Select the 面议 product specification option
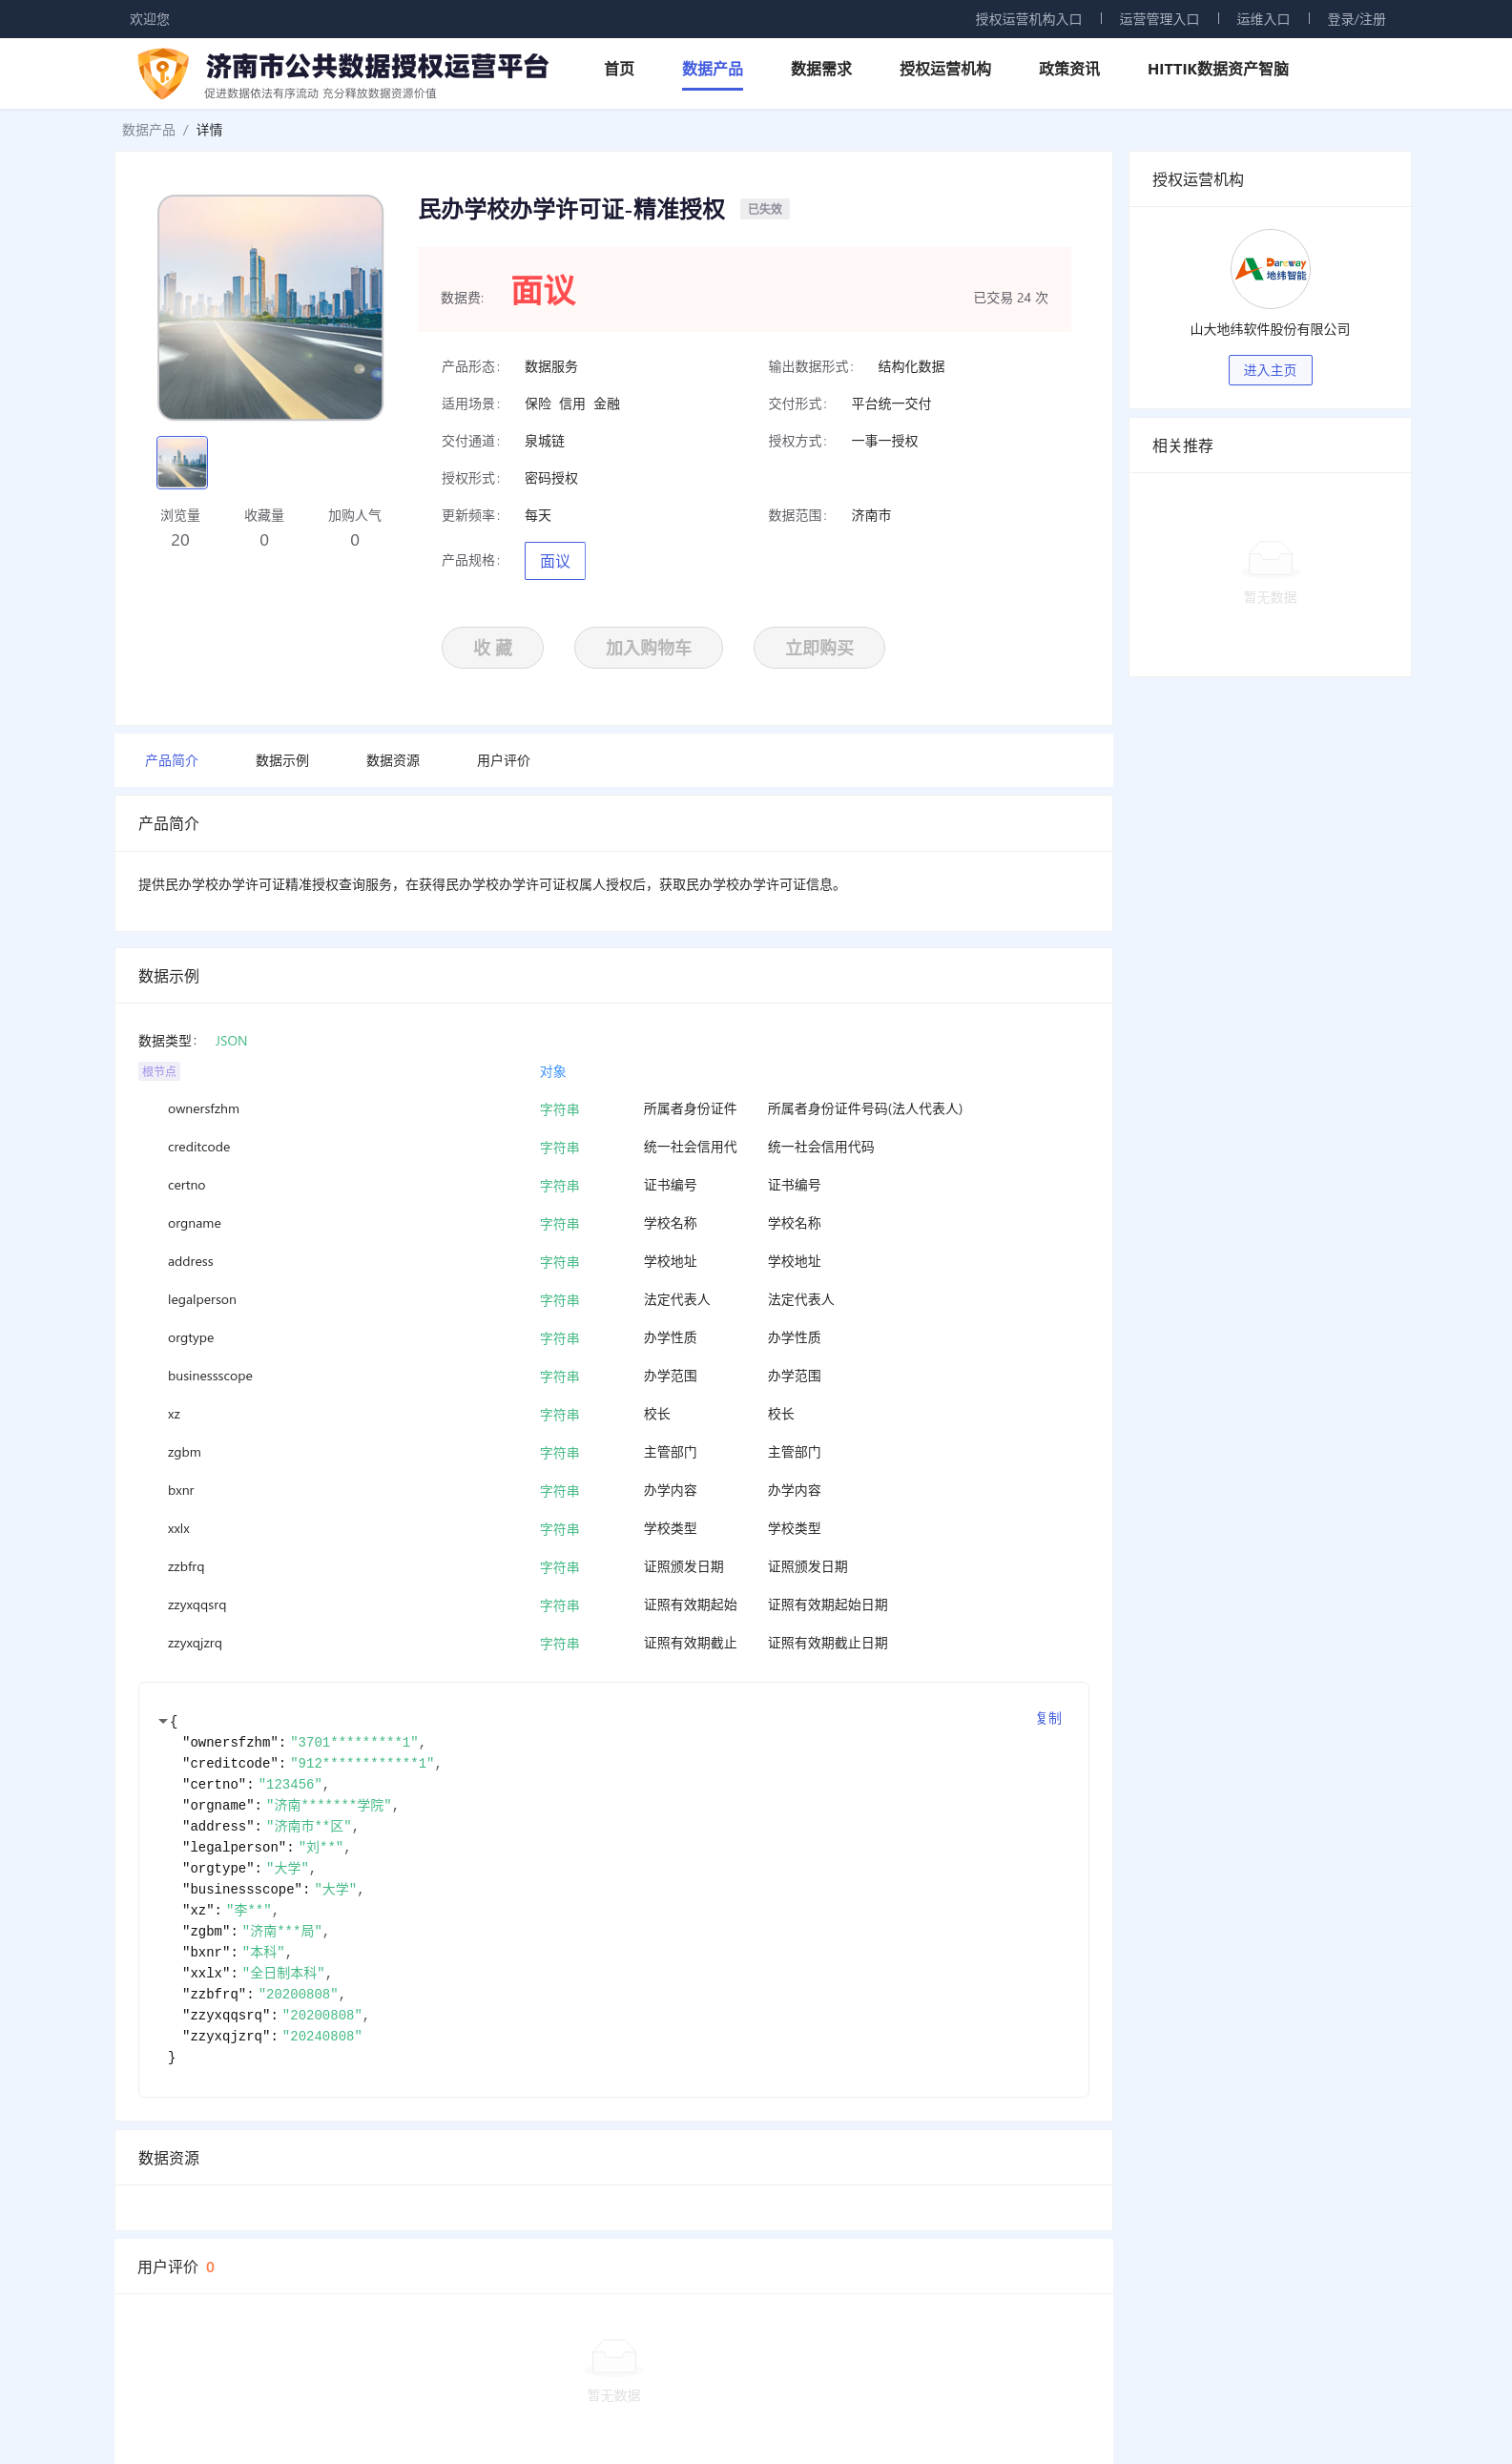This screenshot has height=2464, width=1512. coord(555,561)
